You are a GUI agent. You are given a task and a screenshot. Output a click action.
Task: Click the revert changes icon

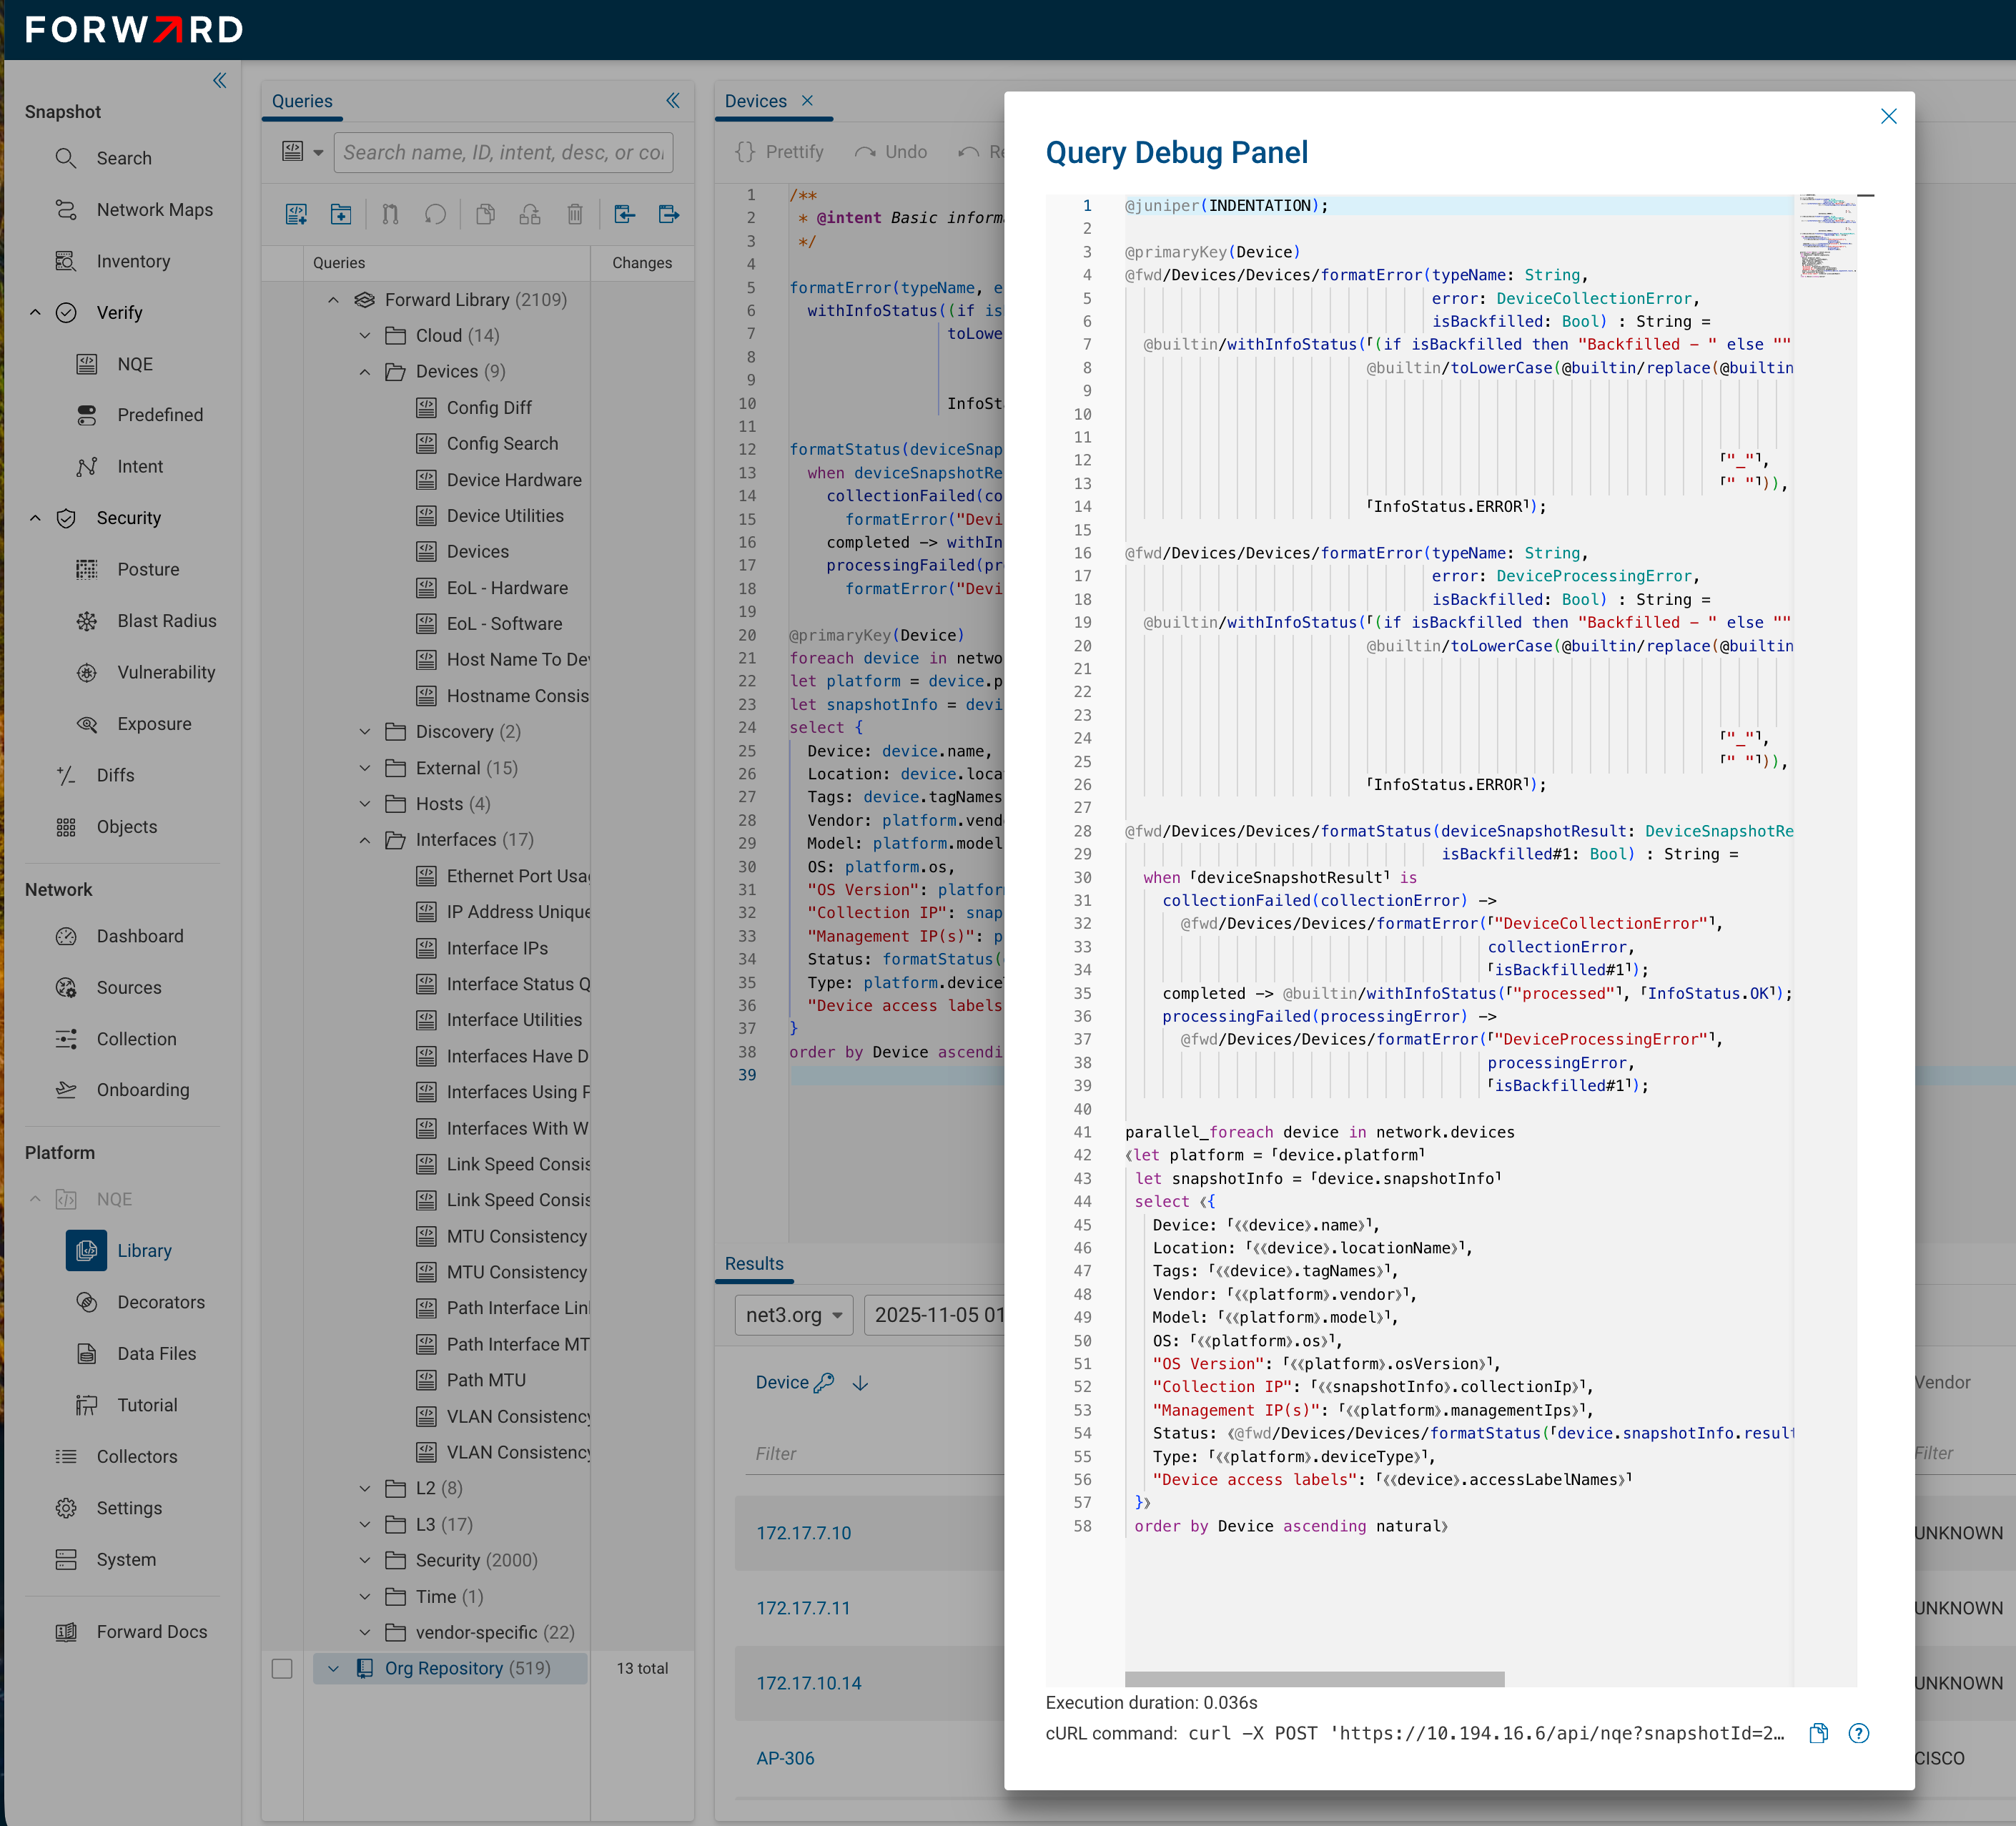tap(435, 214)
